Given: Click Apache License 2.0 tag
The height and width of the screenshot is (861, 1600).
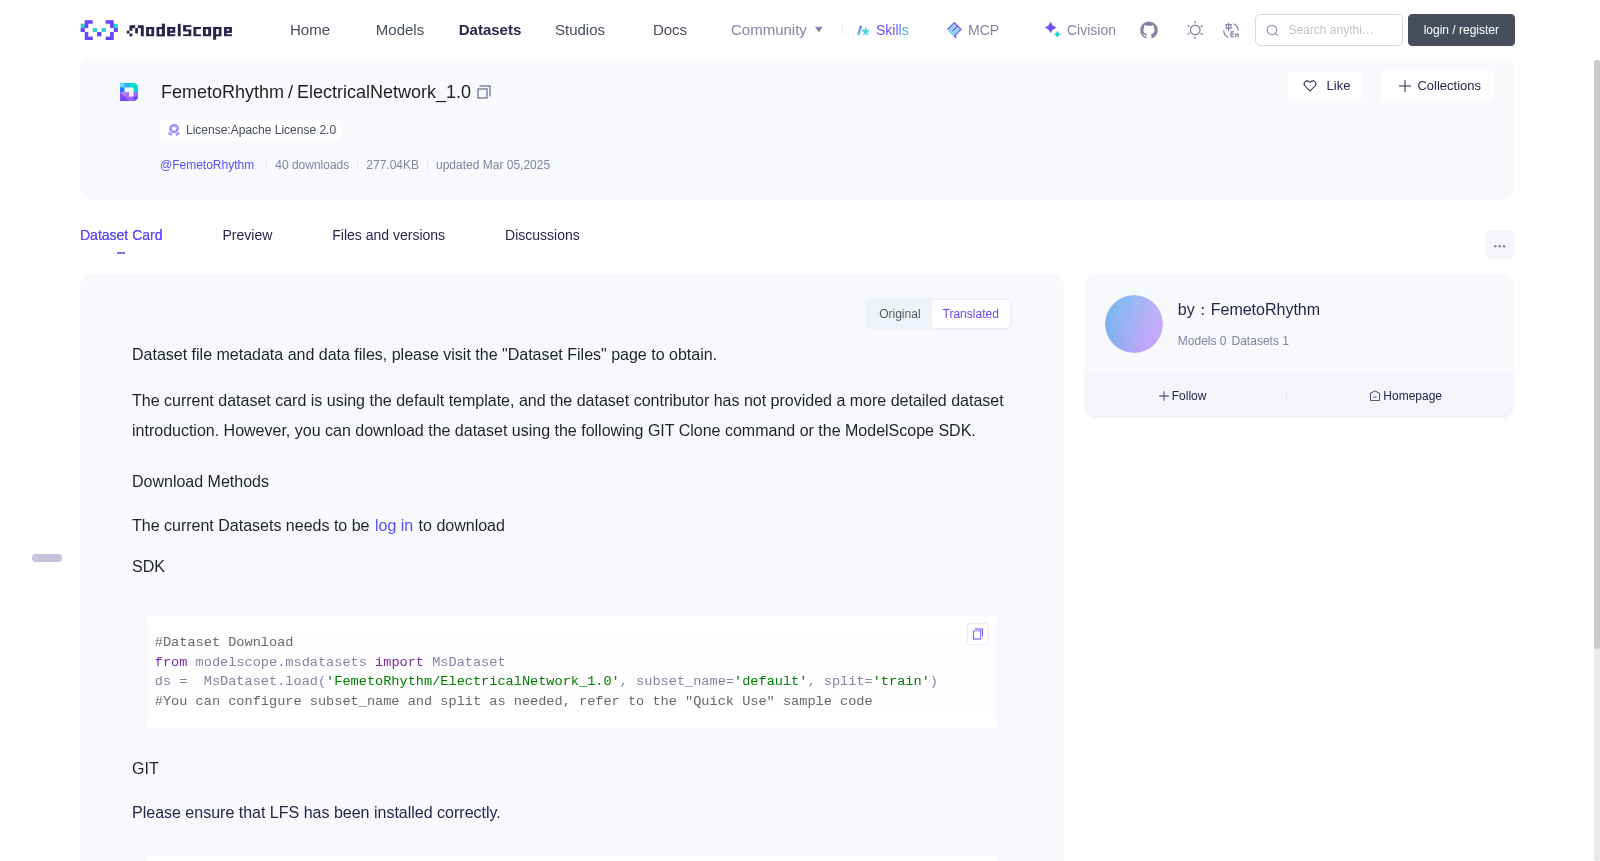Looking at the screenshot, I should 250,130.
